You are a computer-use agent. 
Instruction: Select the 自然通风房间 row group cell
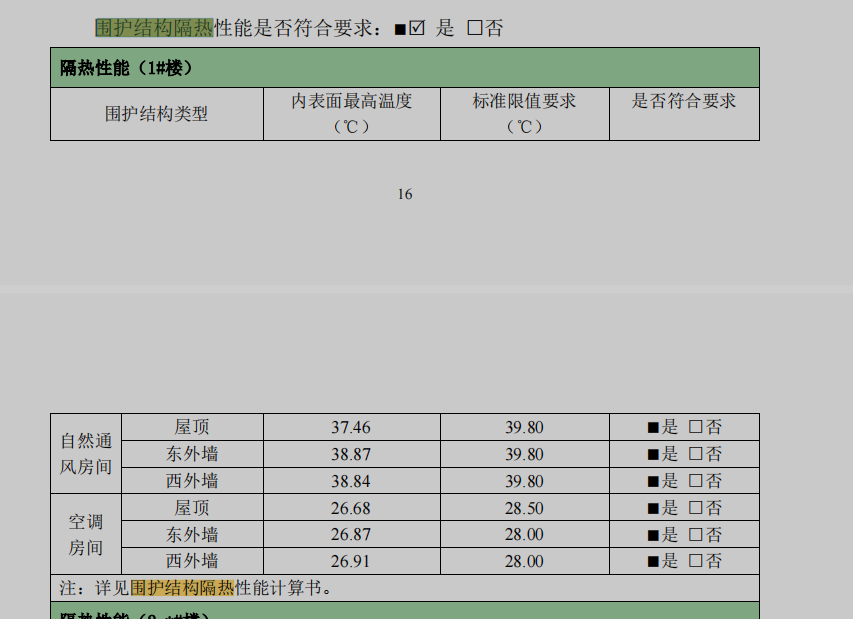coord(86,454)
